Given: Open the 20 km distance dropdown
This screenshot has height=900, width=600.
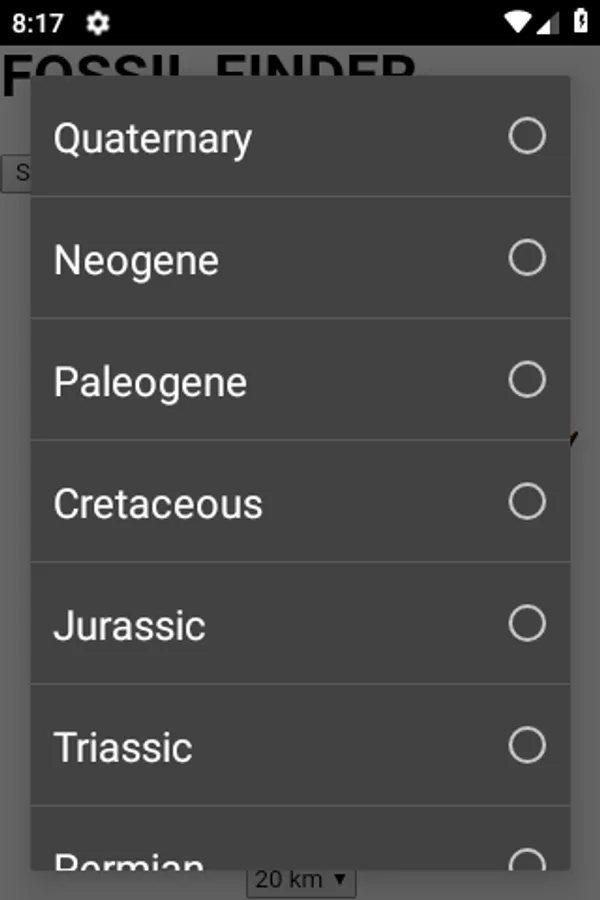Looking at the screenshot, I should pyautogui.click(x=300, y=881).
